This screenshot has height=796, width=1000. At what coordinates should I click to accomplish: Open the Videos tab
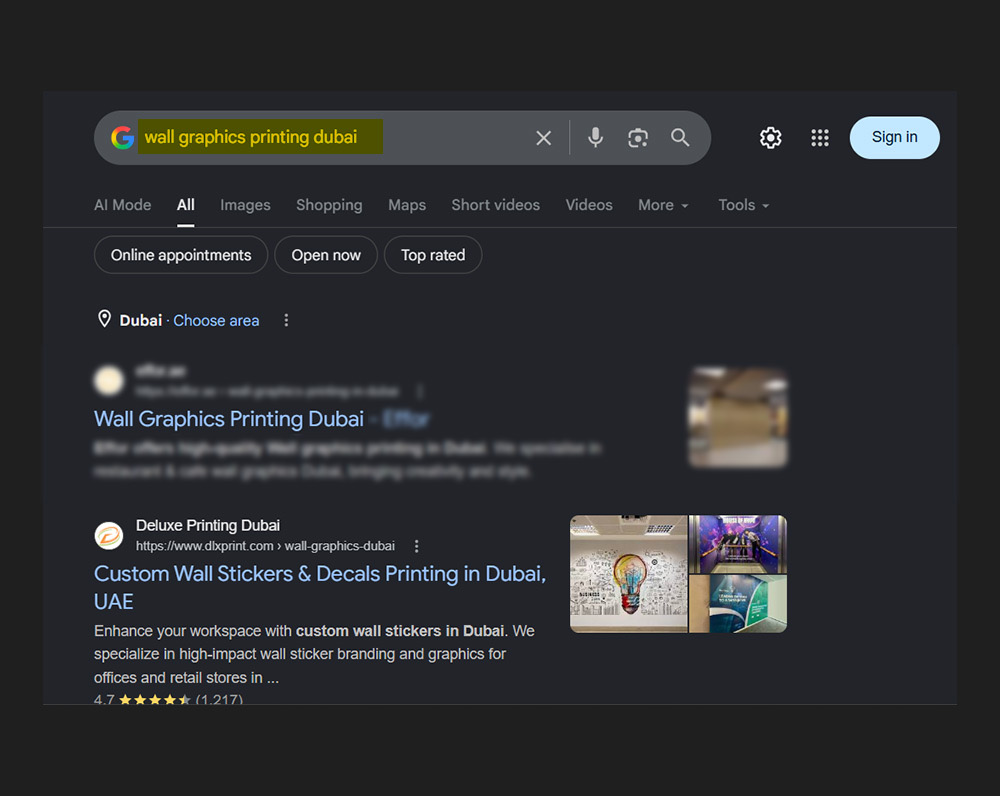589,205
